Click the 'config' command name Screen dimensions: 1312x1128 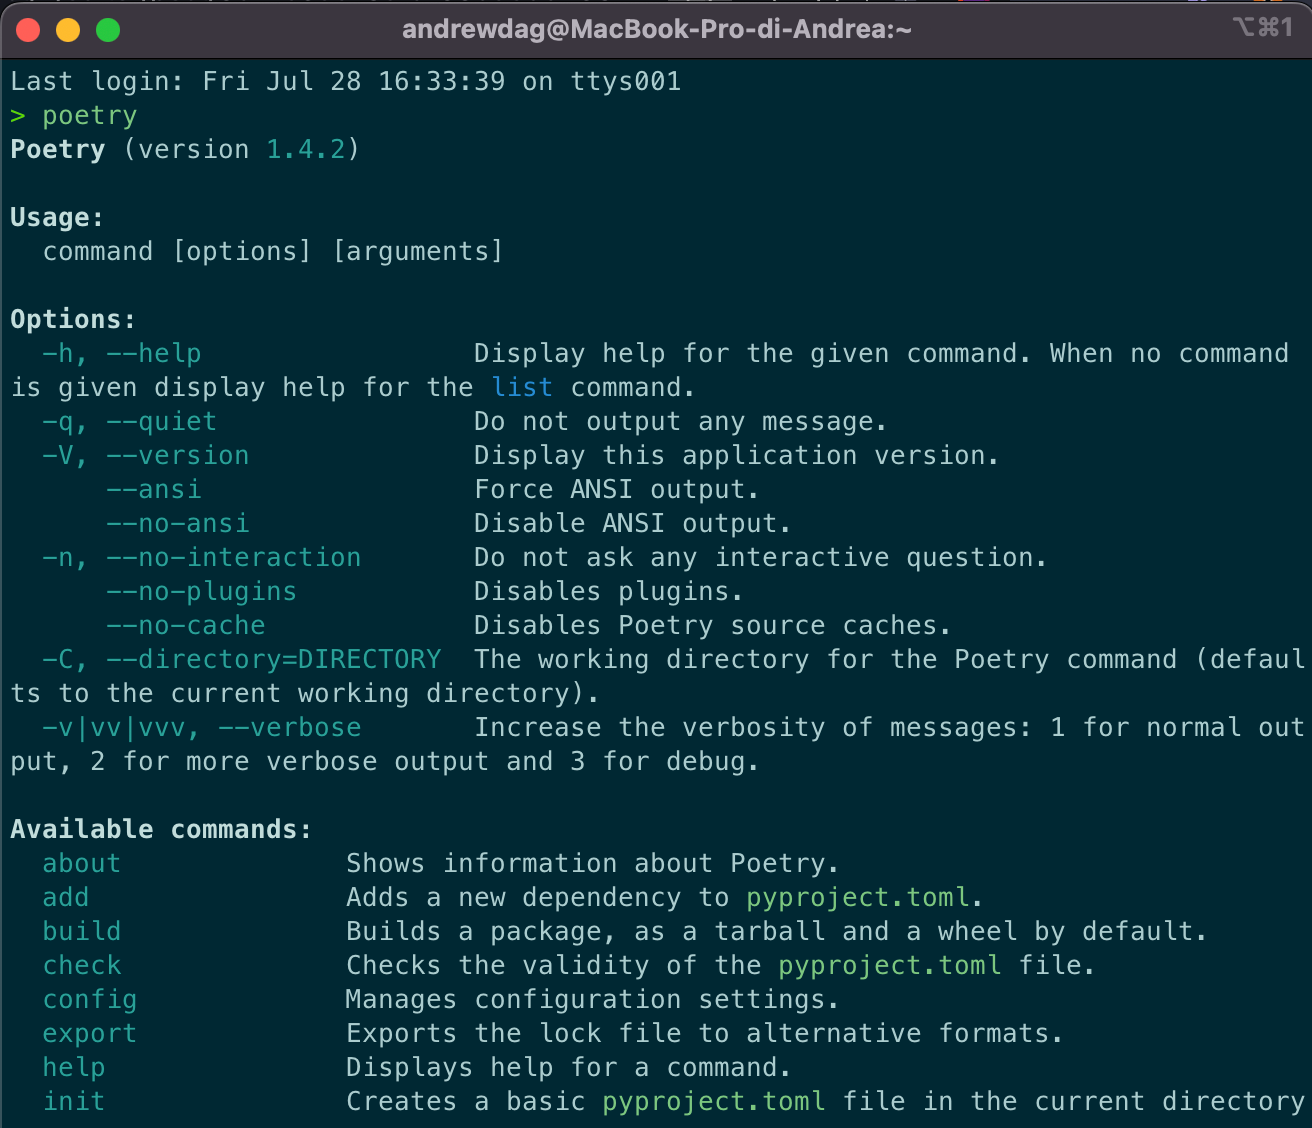point(90,999)
